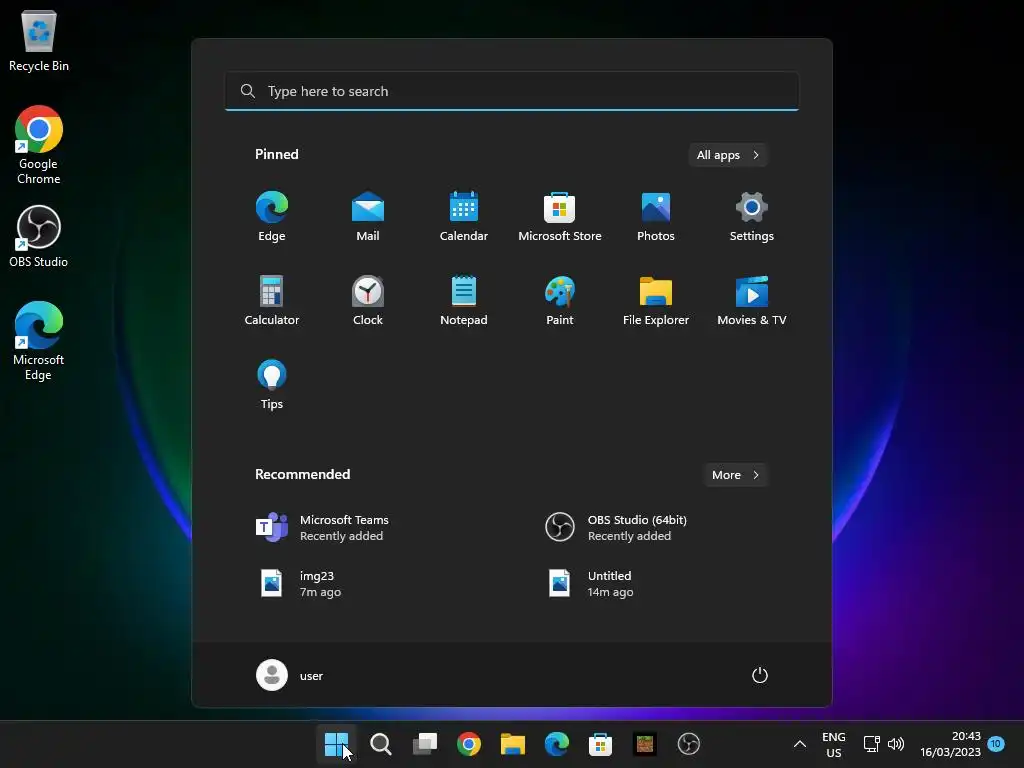Open File Explorer from the taskbar
The height and width of the screenshot is (768, 1024).
pos(513,744)
